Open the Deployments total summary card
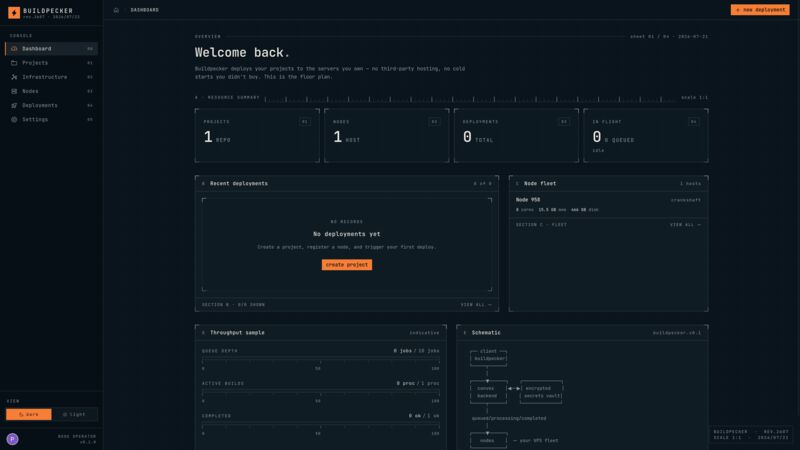The image size is (800, 450). tap(516, 135)
